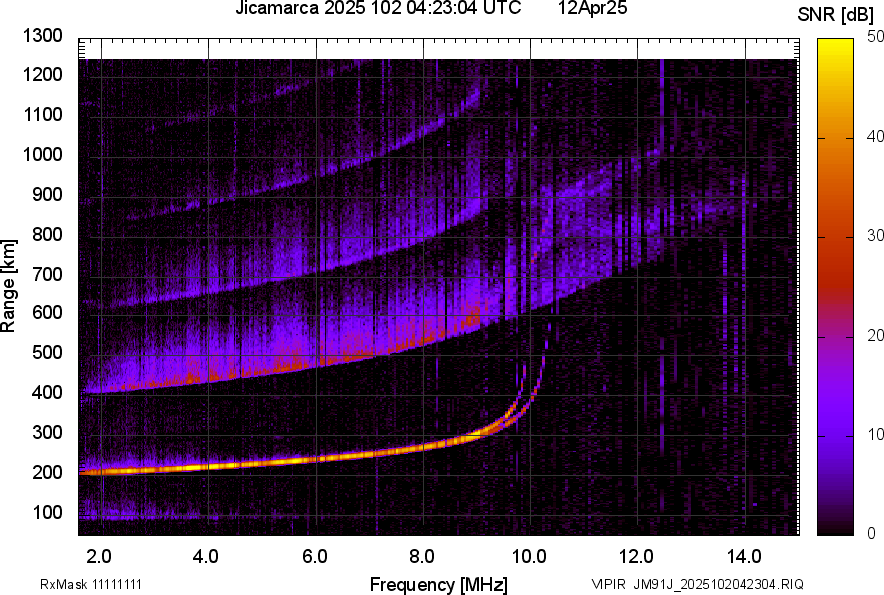
Task: Click the colorbar tick label '0'
Action: [872, 533]
